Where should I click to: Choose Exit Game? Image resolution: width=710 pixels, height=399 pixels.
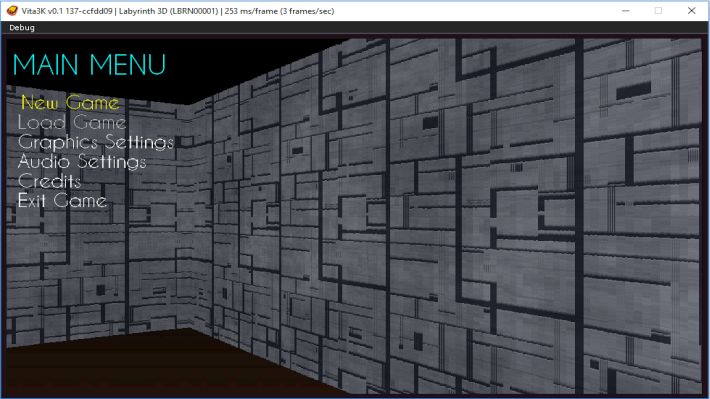(62, 200)
